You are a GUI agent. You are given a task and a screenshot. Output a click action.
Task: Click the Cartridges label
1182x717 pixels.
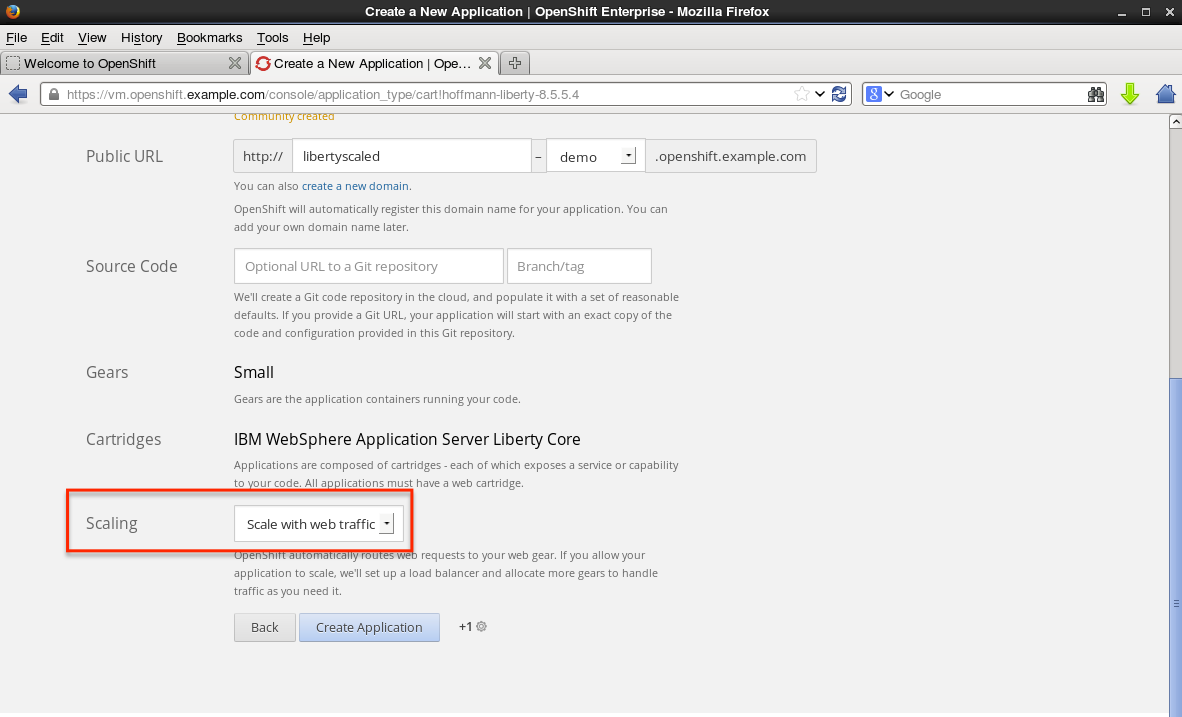(124, 440)
